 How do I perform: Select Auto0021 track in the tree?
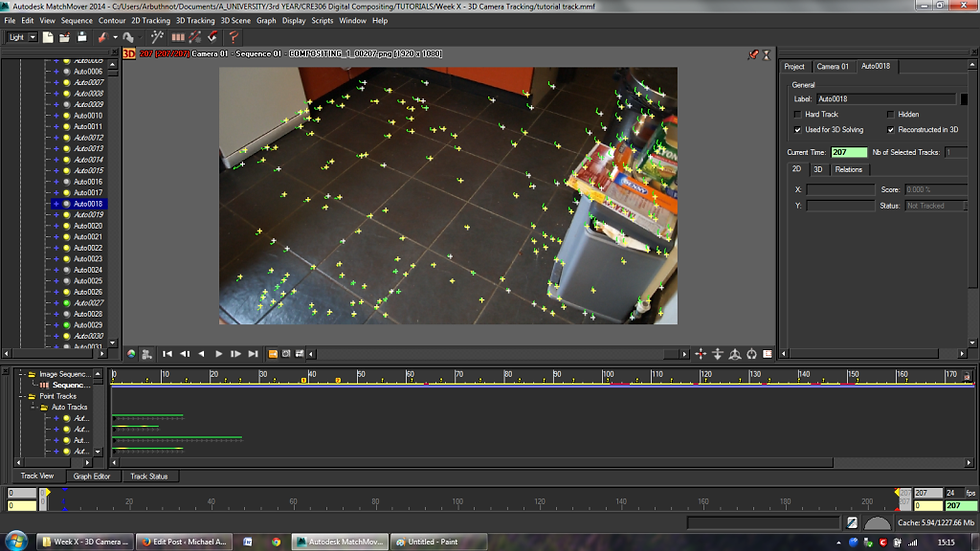click(x=88, y=237)
